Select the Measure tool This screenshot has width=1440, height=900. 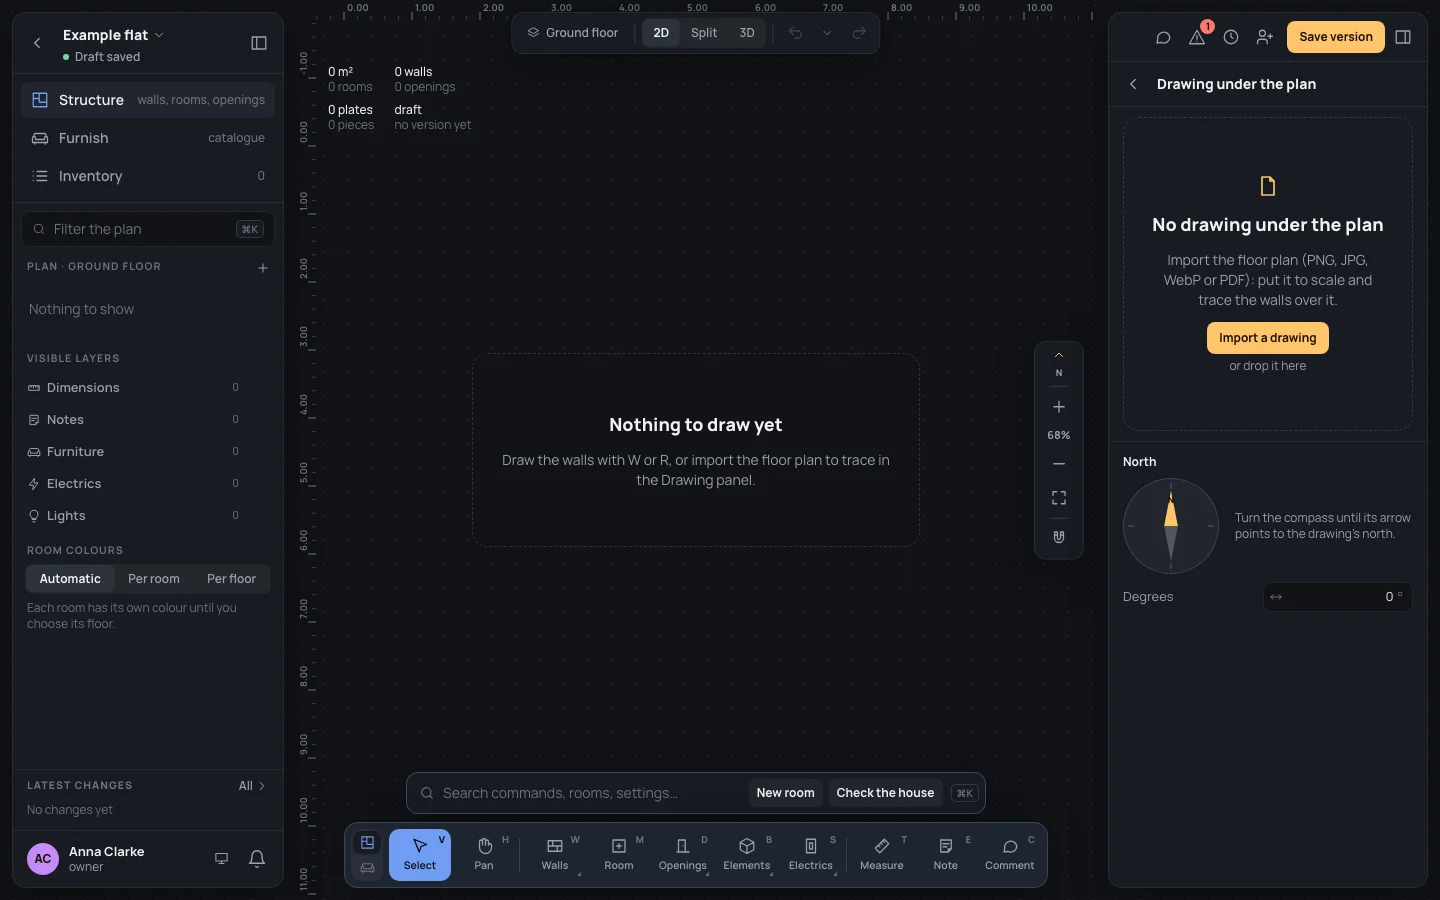(x=882, y=855)
